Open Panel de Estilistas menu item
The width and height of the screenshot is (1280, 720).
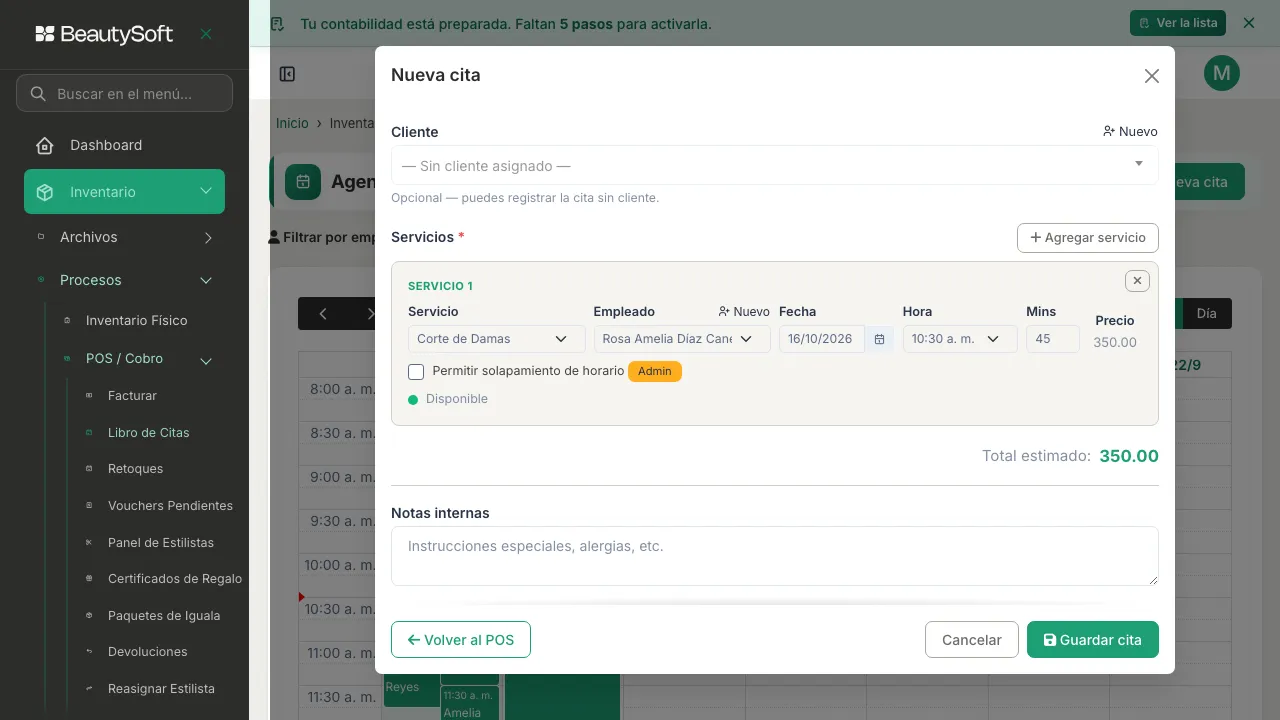161,543
